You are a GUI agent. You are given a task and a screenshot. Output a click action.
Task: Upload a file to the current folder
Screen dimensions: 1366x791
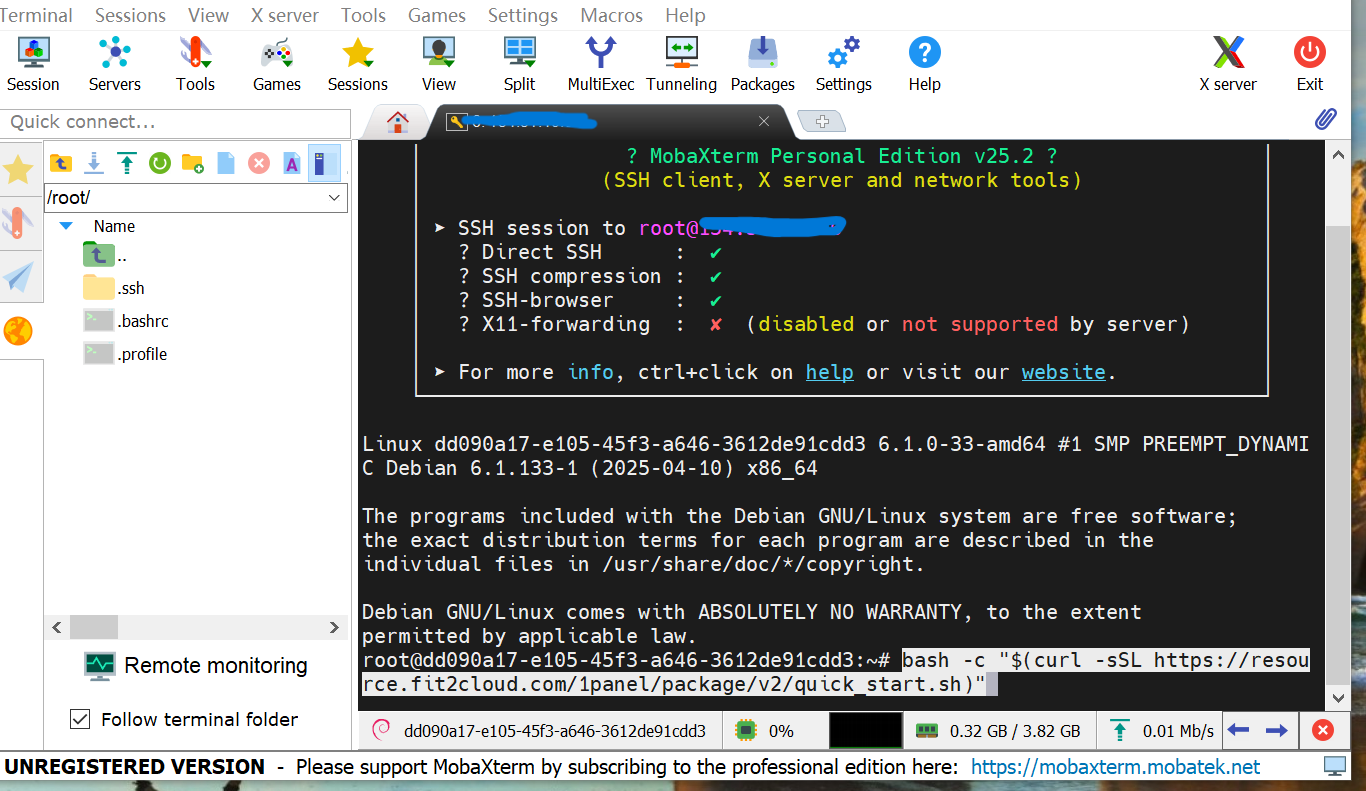127,163
